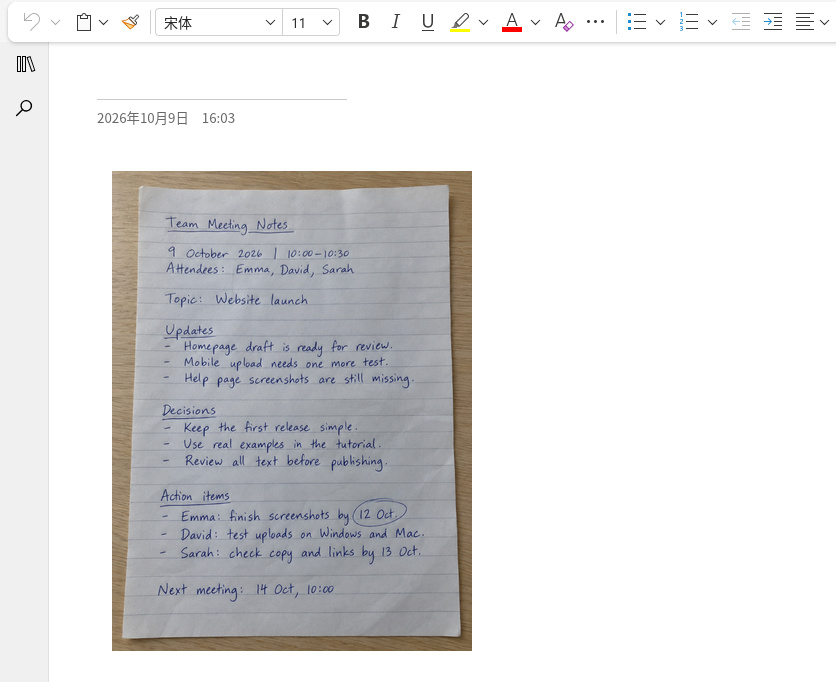
Task: Click the date 2026年10月9日
Action: pos(142,118)
